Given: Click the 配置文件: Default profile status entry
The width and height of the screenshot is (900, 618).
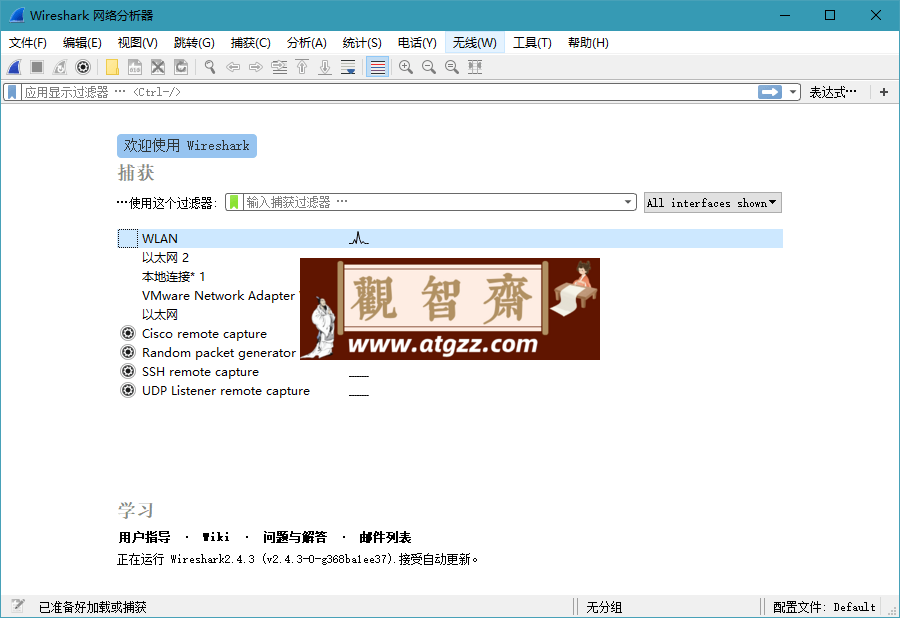Looking at the screenshot, I should pyautogui.click(x=824, y=607).
